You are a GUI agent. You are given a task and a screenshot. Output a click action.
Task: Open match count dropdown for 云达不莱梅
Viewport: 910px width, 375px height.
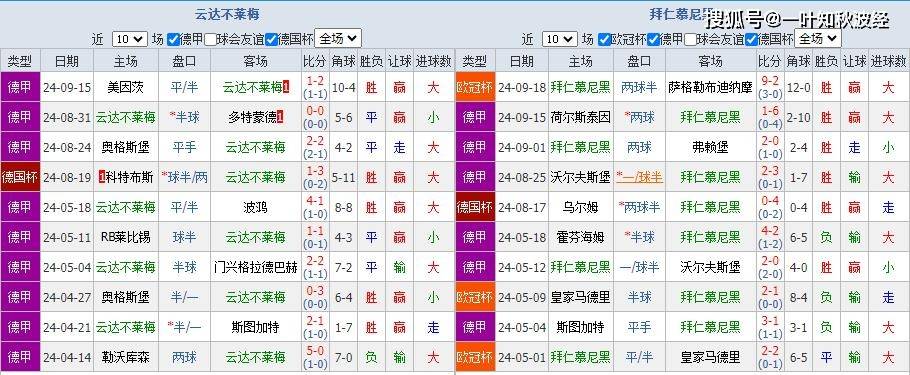coord(129,39)
